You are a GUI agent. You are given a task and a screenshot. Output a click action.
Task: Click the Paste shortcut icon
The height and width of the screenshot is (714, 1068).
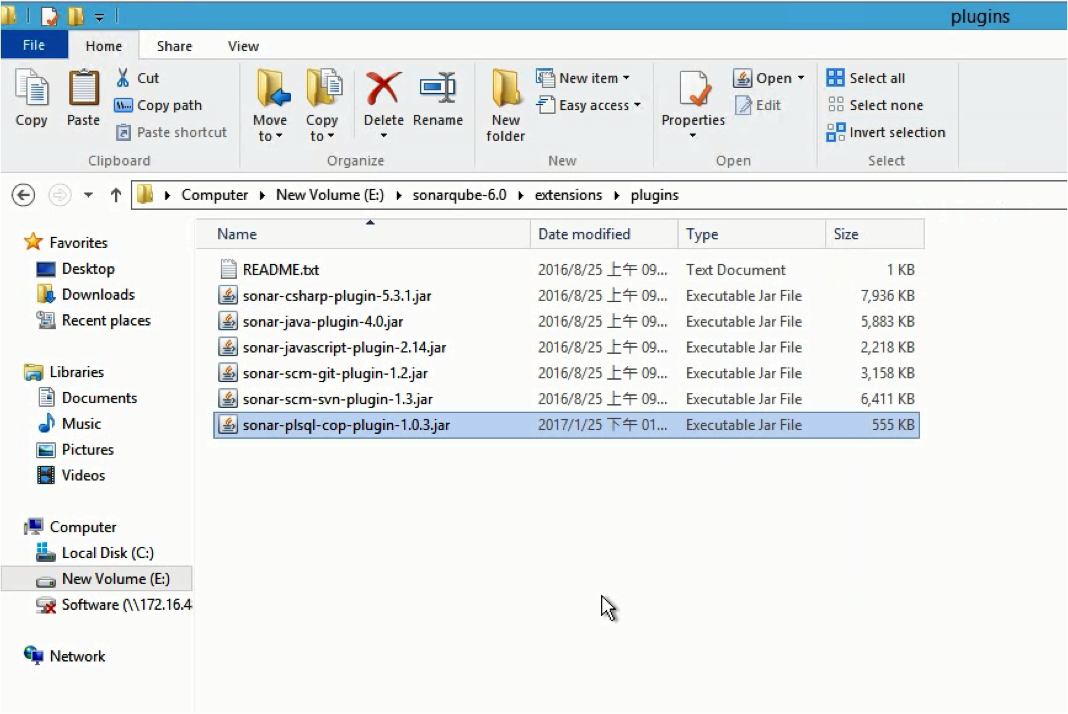click(123, 132)
